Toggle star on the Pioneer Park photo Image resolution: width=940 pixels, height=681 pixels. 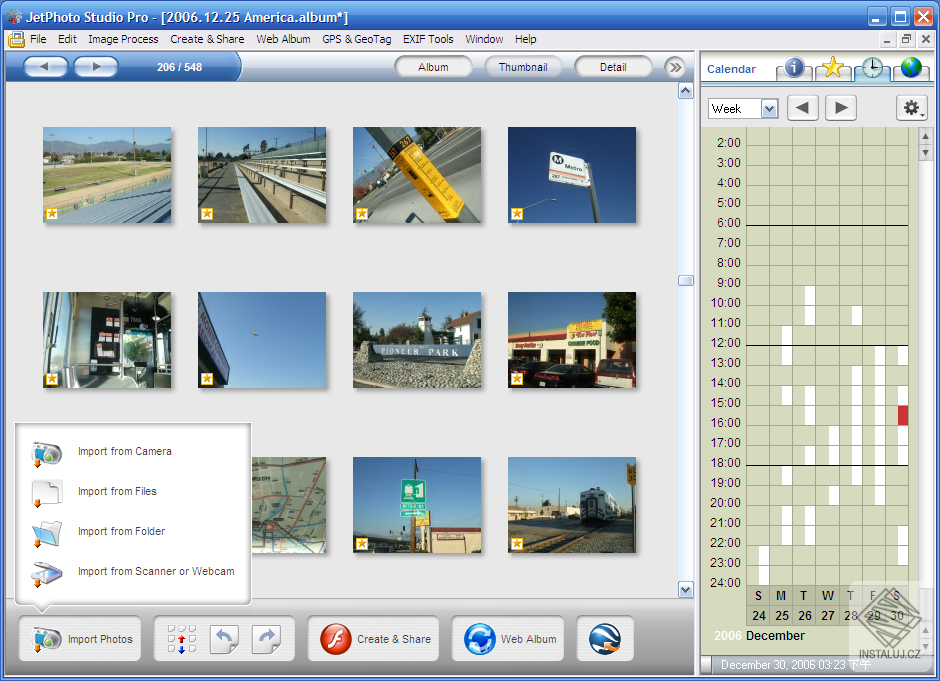(x=362, y=379)
